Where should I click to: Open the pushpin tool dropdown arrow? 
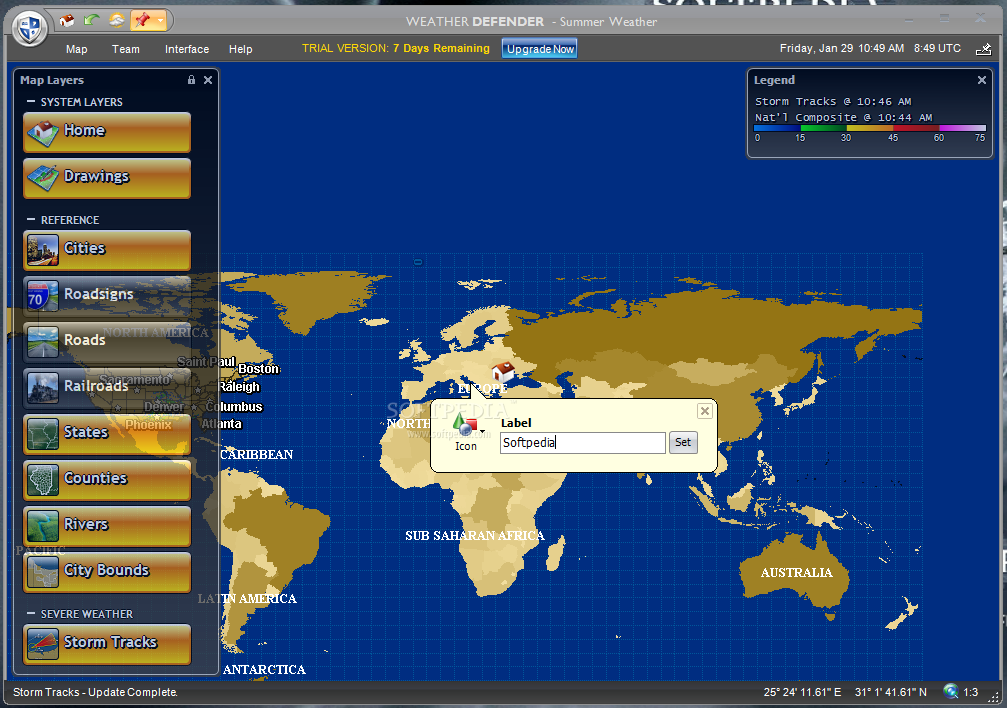click(x=161, y=21)
